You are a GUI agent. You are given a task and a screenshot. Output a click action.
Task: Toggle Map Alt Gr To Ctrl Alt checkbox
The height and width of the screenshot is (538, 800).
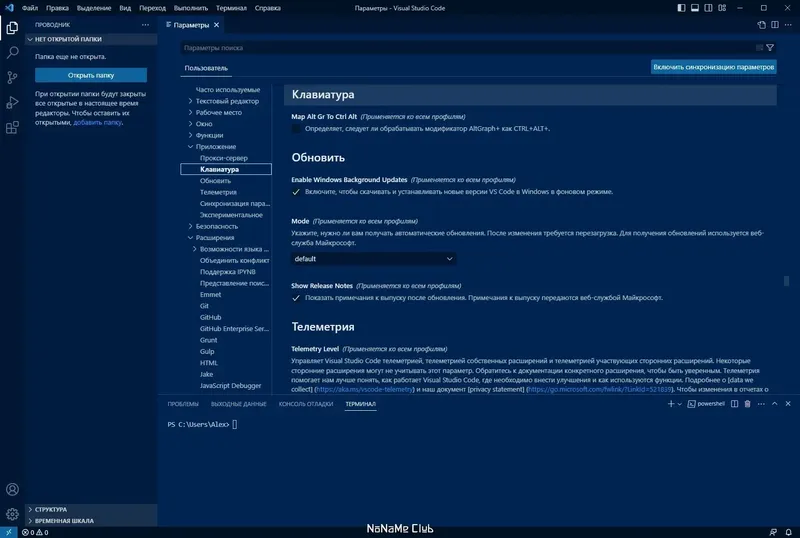[296, 129]
